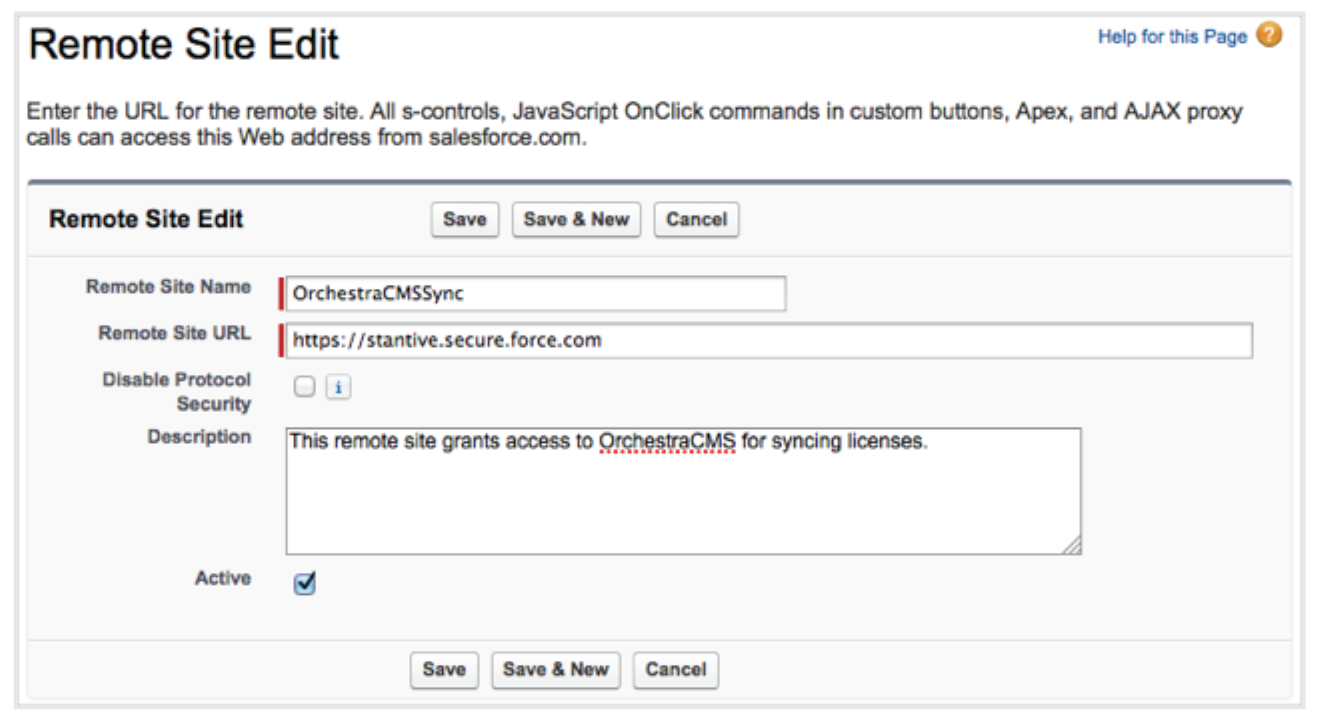Focus the Remote Site Name field

pos(535,294)
